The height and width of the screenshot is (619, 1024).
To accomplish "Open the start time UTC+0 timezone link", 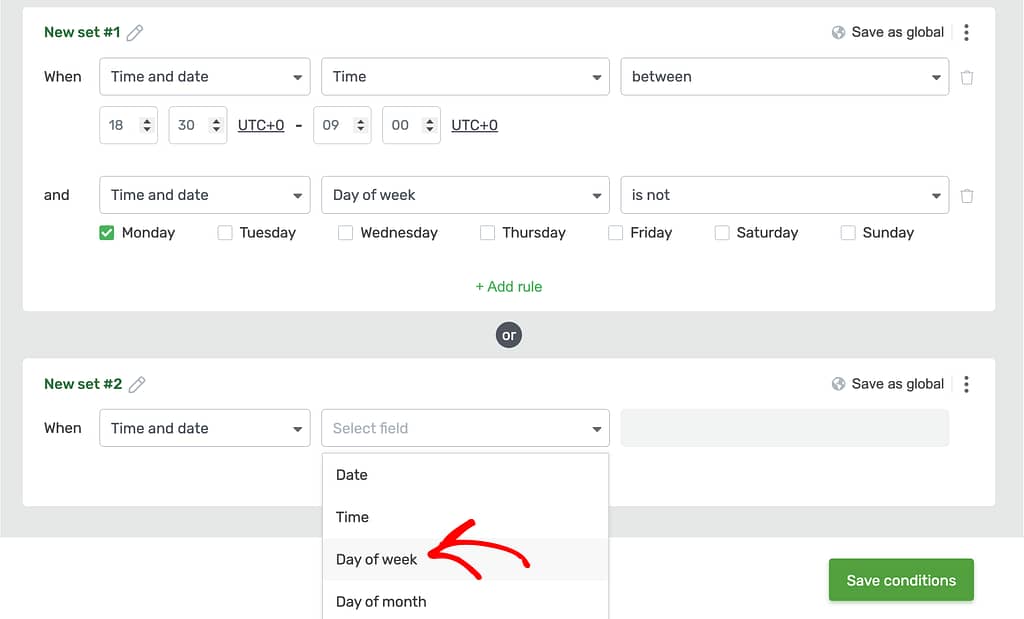I will (x=261, y=125).
